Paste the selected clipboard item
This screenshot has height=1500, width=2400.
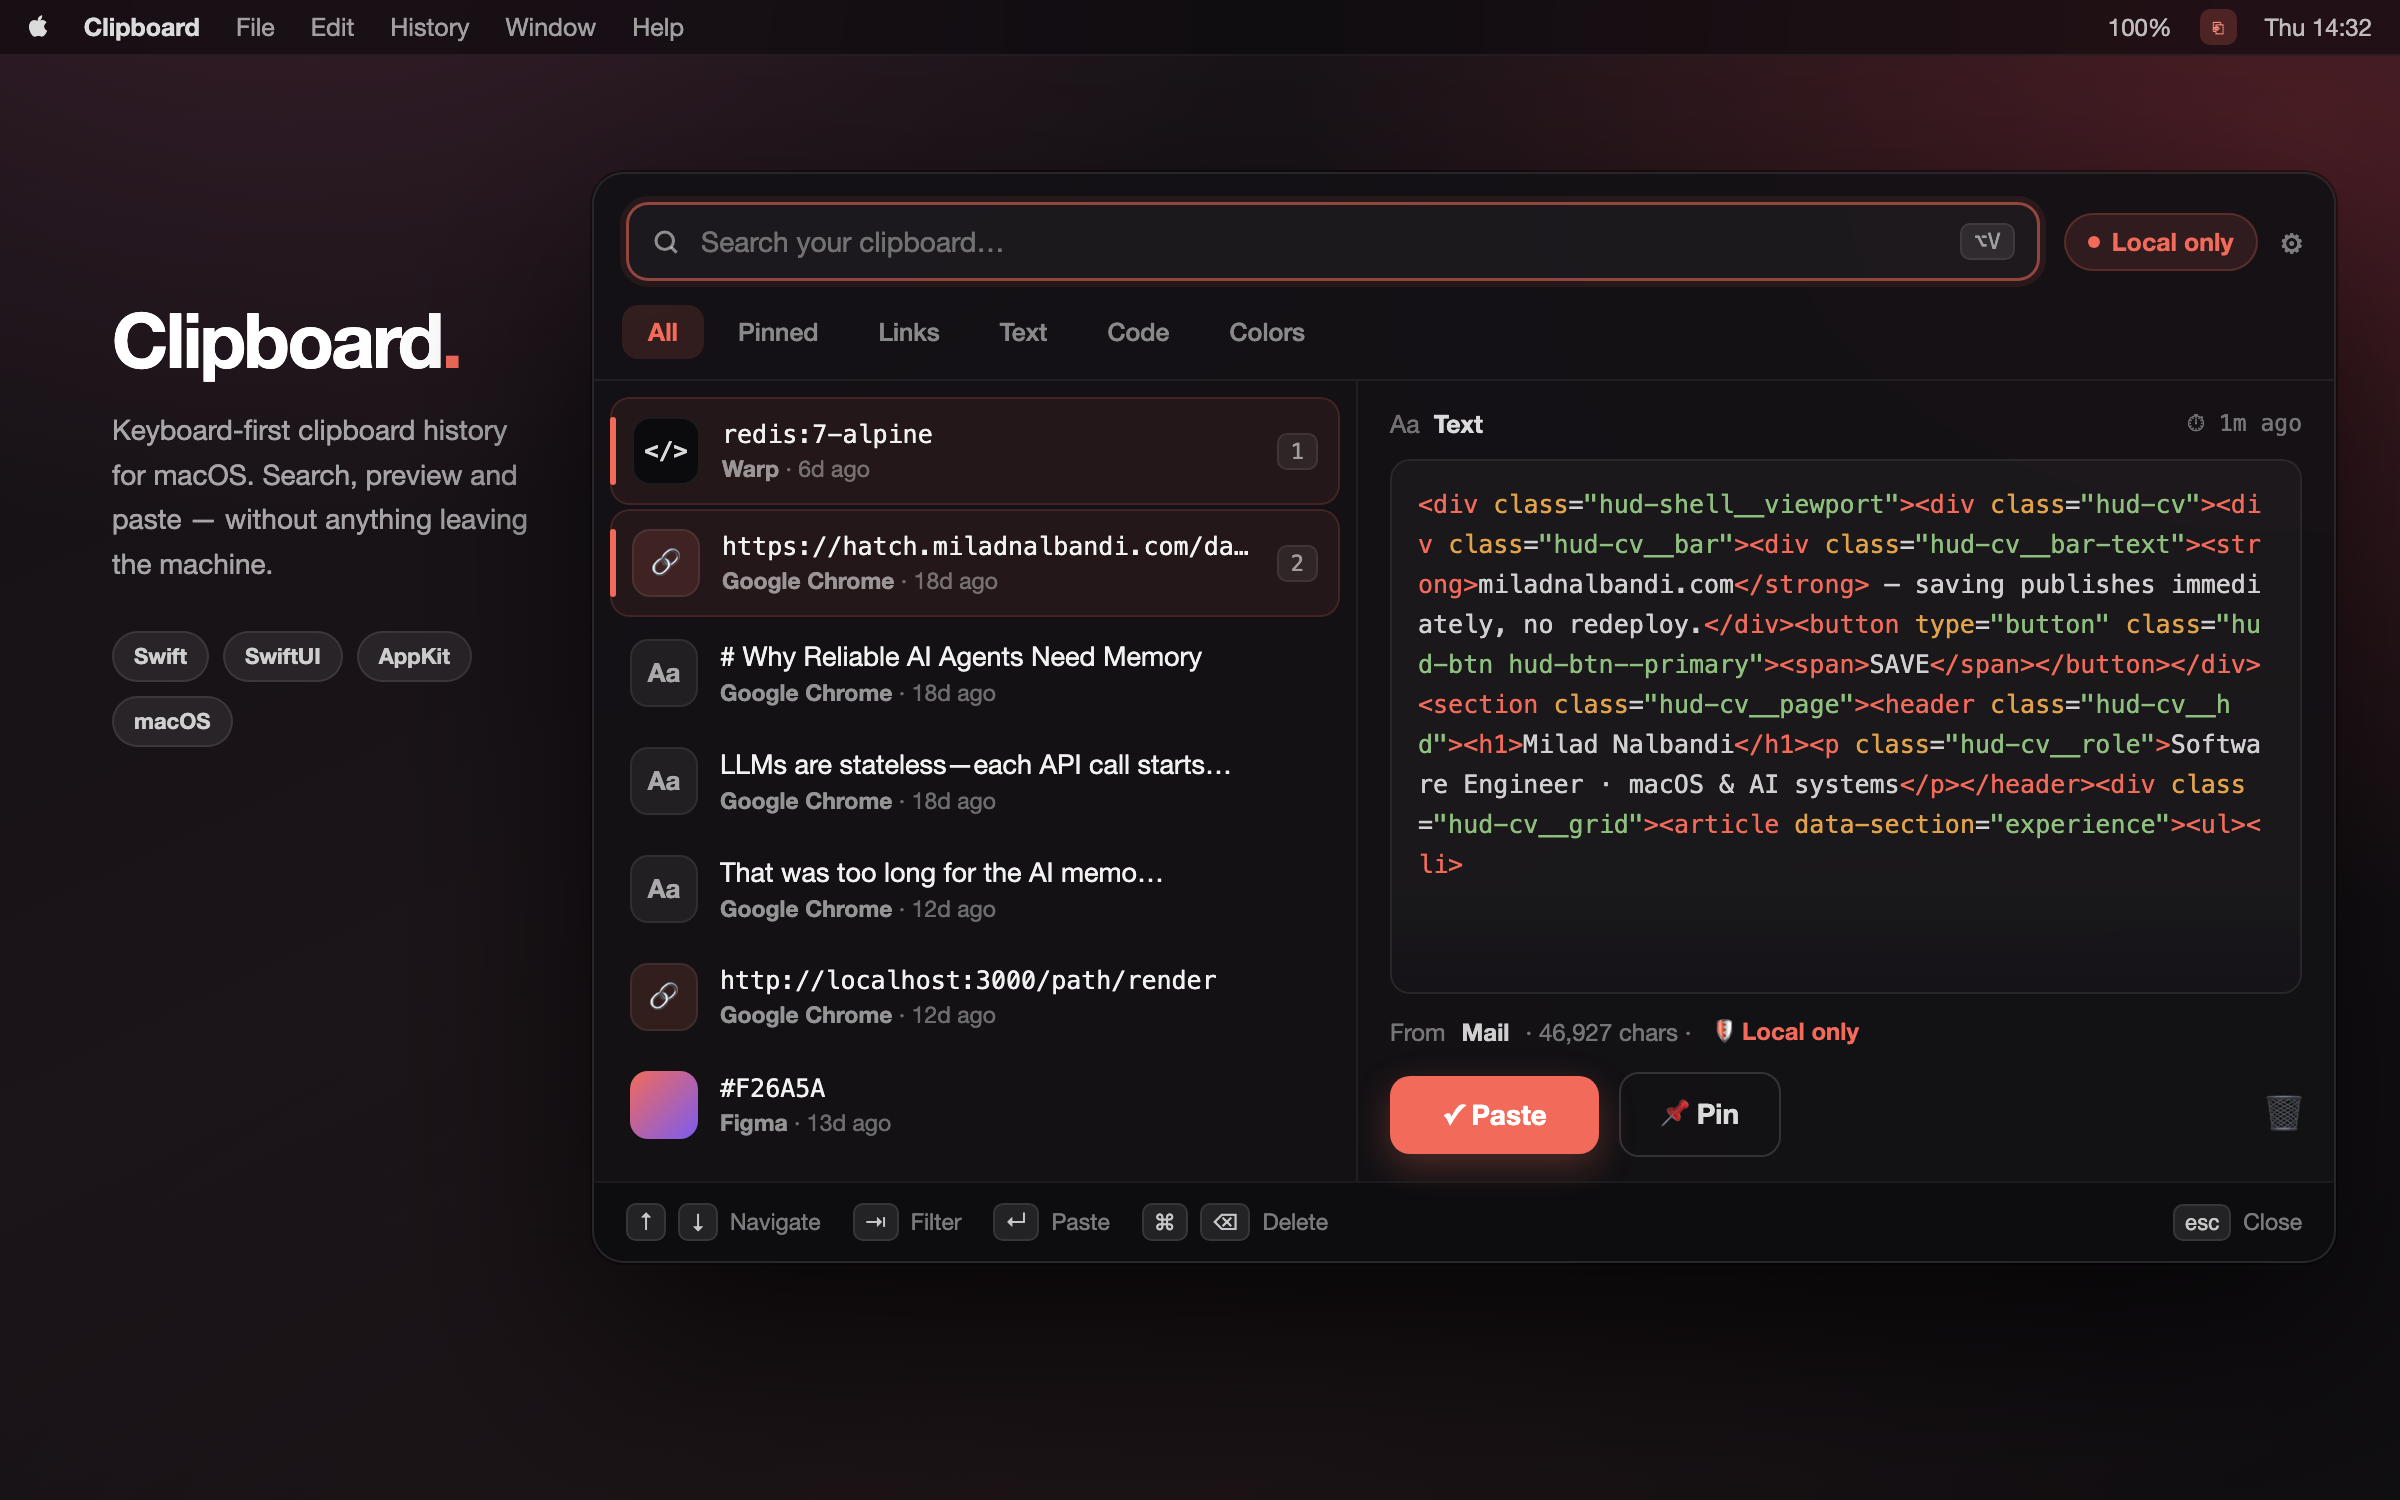(x=1494, y=1115)
